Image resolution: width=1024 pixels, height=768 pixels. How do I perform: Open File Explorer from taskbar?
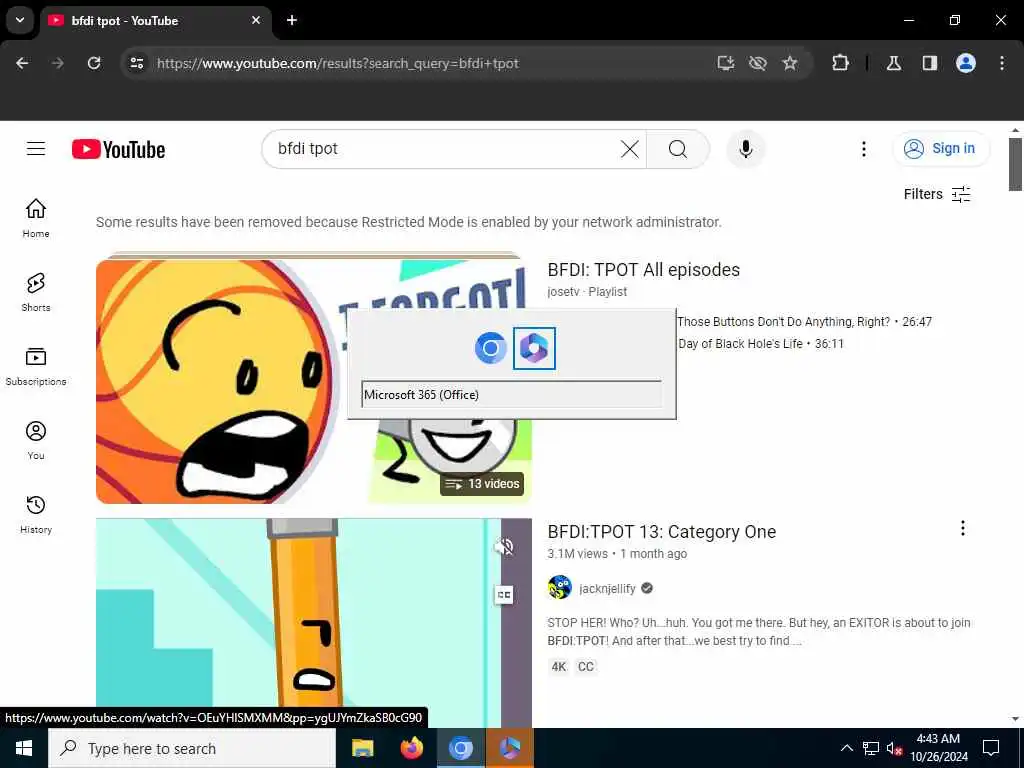[x=362, y=748]
